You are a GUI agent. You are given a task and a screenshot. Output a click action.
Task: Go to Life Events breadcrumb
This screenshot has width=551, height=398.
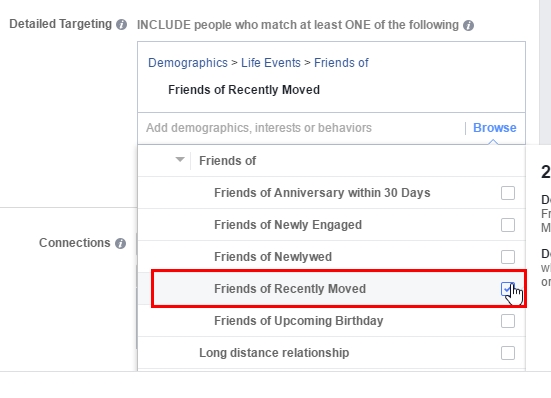pyautogui.click(x=271, y=63)
